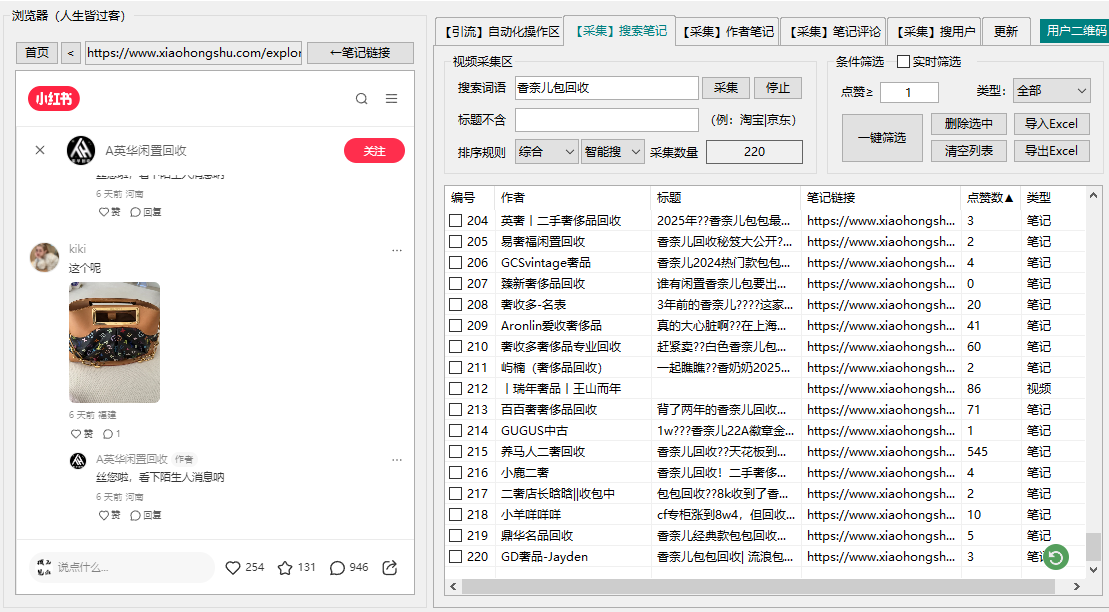Click the green refresh circle icon
The height and width of the screenshot is (612, 1109).
1056,557
